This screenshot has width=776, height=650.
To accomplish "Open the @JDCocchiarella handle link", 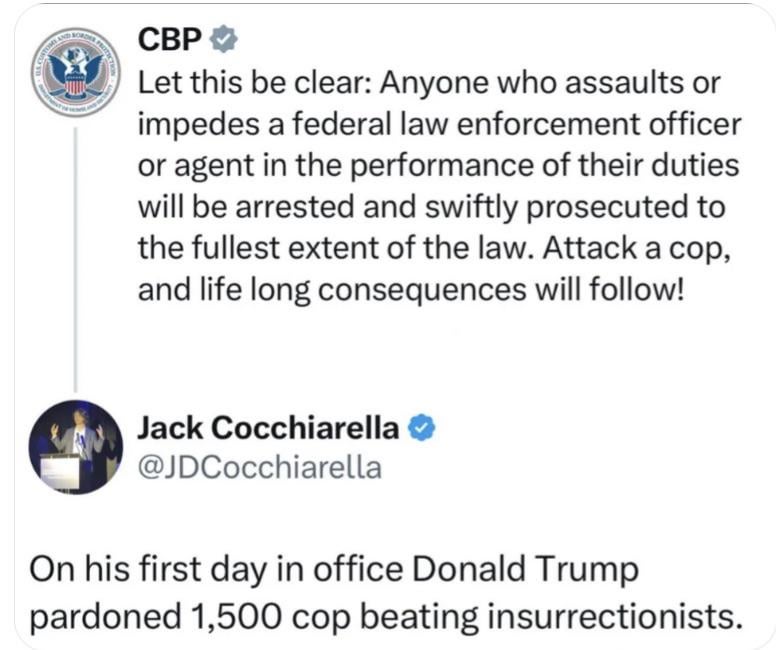I will pos(259,466).
